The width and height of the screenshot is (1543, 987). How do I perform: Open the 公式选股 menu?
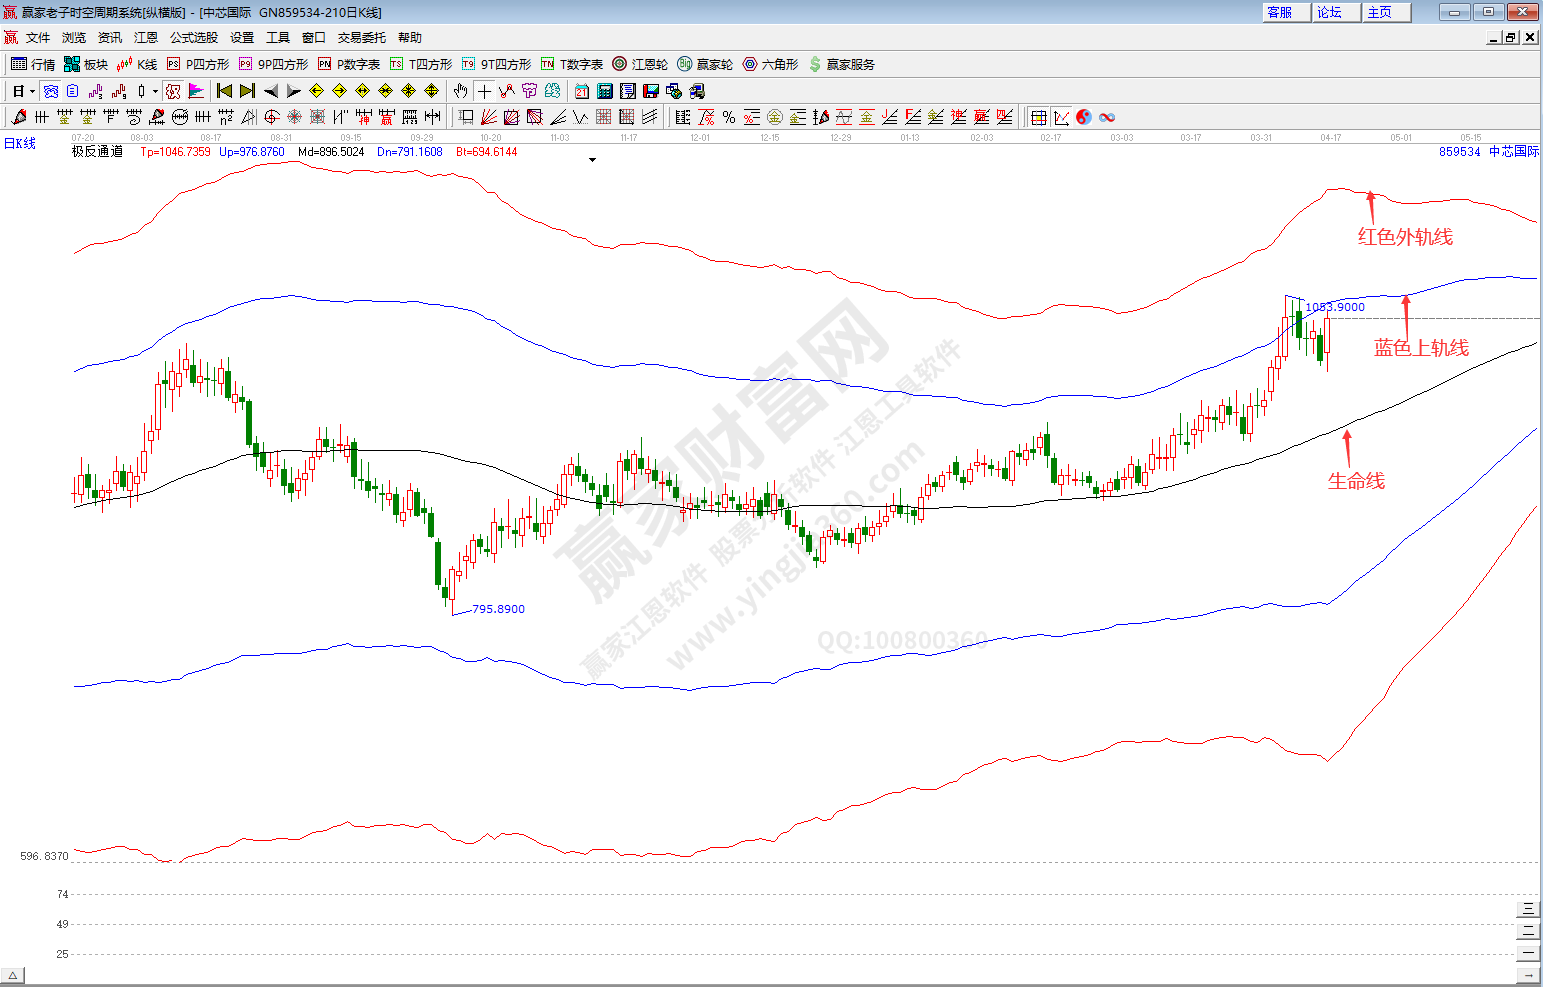click(193, 38)
